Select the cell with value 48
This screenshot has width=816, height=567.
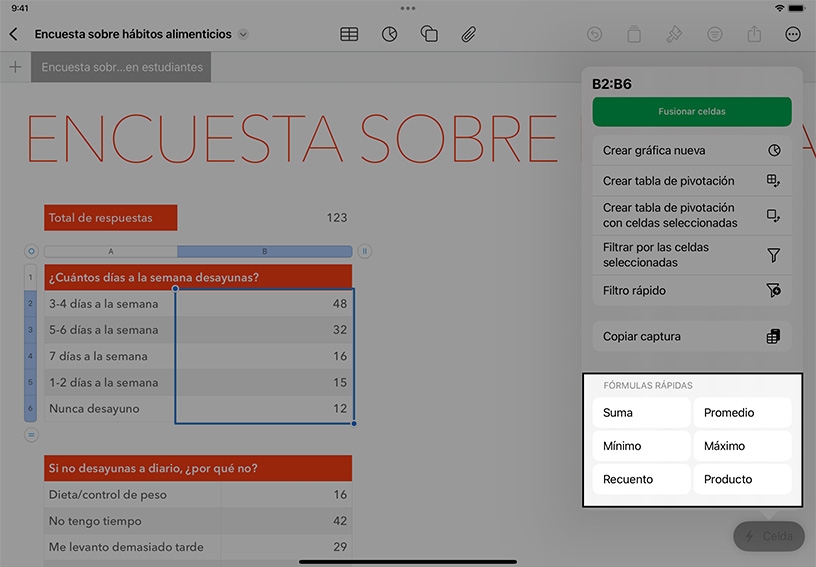coord(264,303)
